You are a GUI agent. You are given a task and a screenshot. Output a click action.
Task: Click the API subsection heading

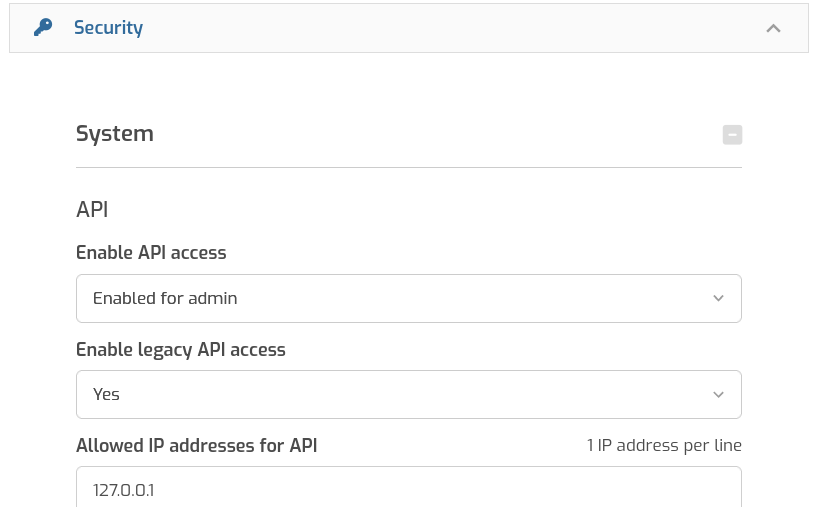click(92, 209)
